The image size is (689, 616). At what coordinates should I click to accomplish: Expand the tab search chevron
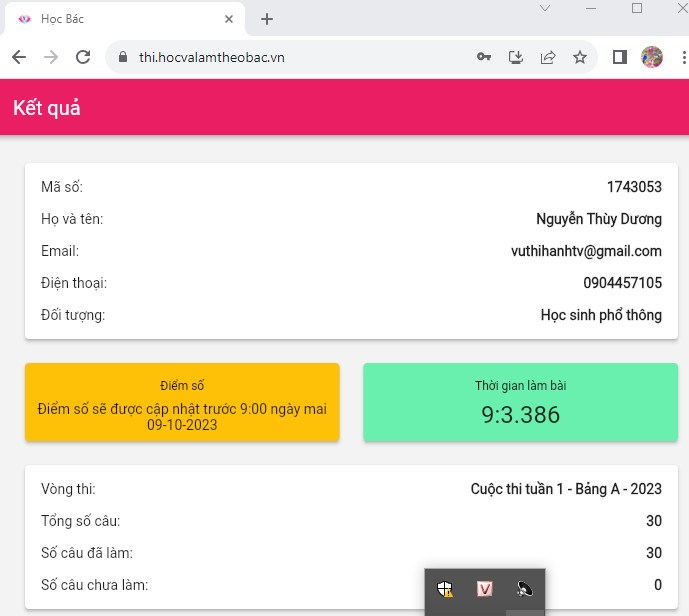[x=545, y=9]
